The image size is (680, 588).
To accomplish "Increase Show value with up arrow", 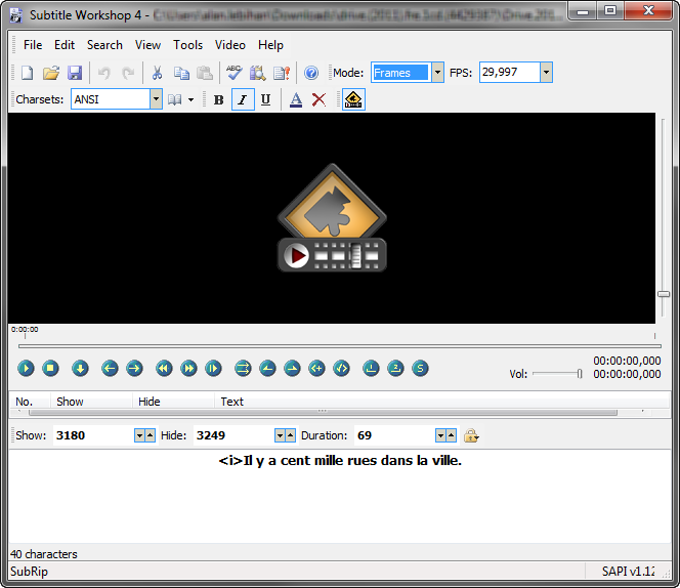I will [x=150, y=435].
